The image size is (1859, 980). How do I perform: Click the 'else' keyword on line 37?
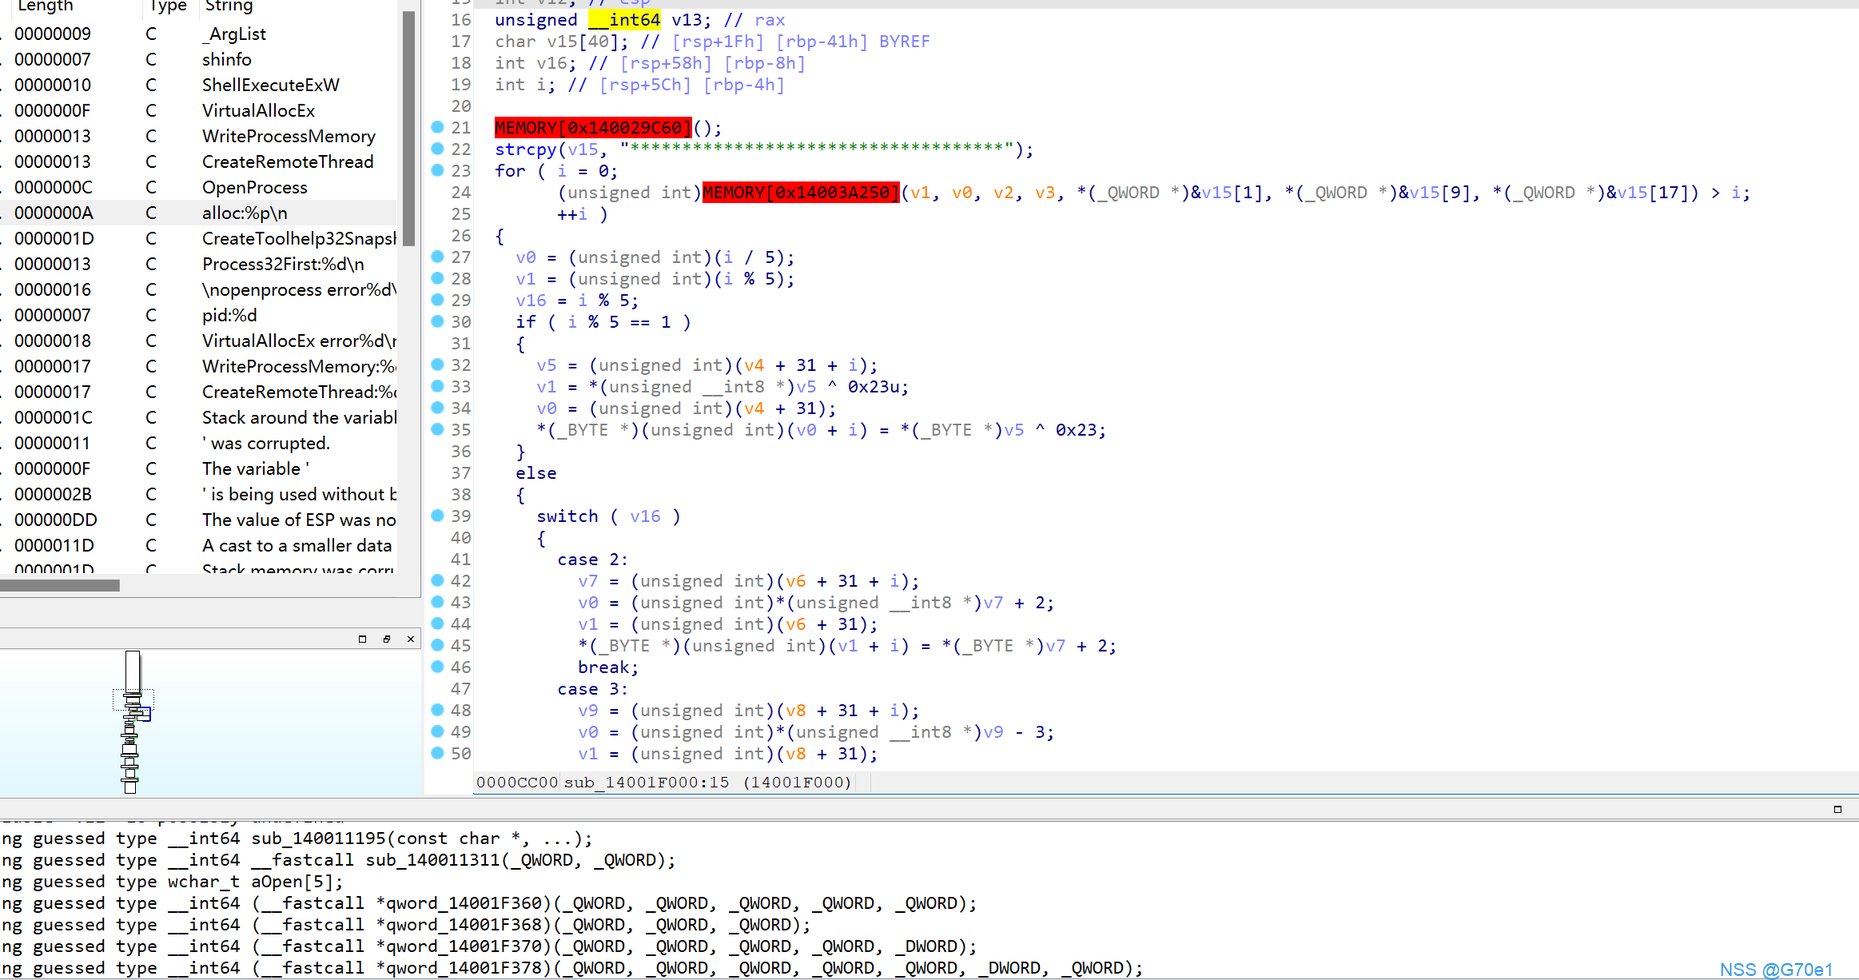(x=536, y=473)
